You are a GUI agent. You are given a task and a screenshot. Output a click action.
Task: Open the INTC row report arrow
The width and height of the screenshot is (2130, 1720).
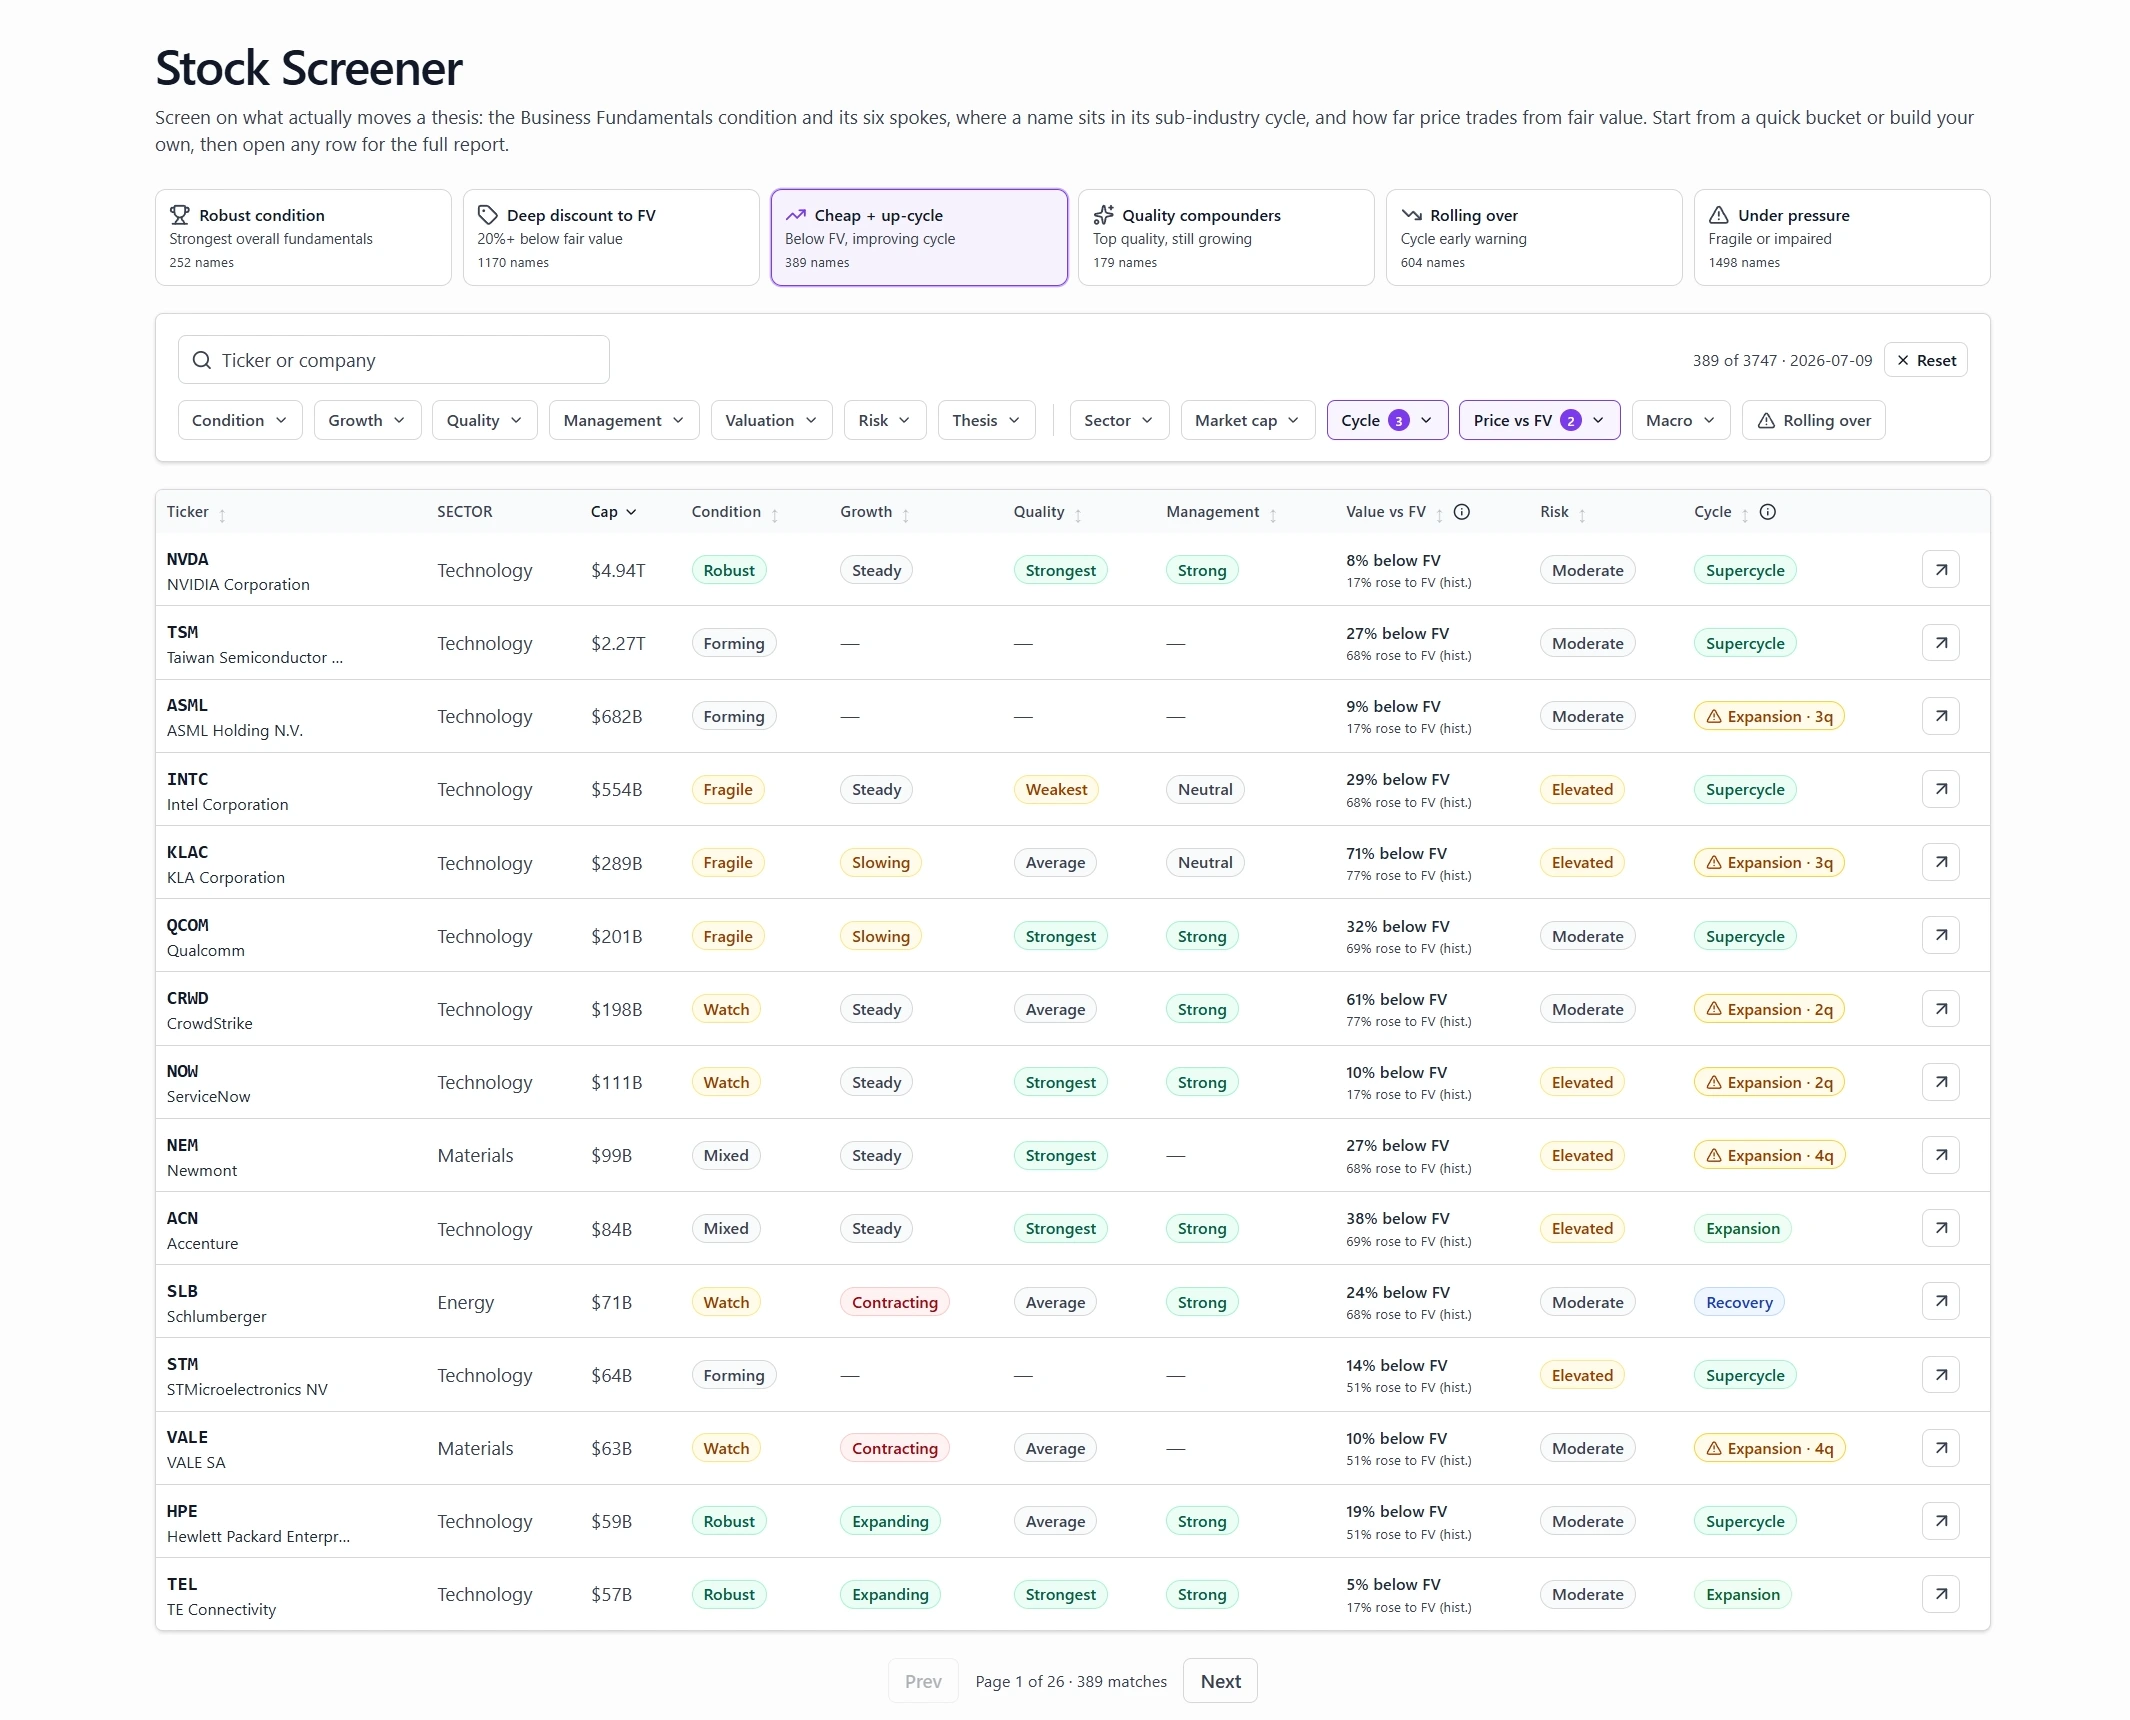point(1940,789)
